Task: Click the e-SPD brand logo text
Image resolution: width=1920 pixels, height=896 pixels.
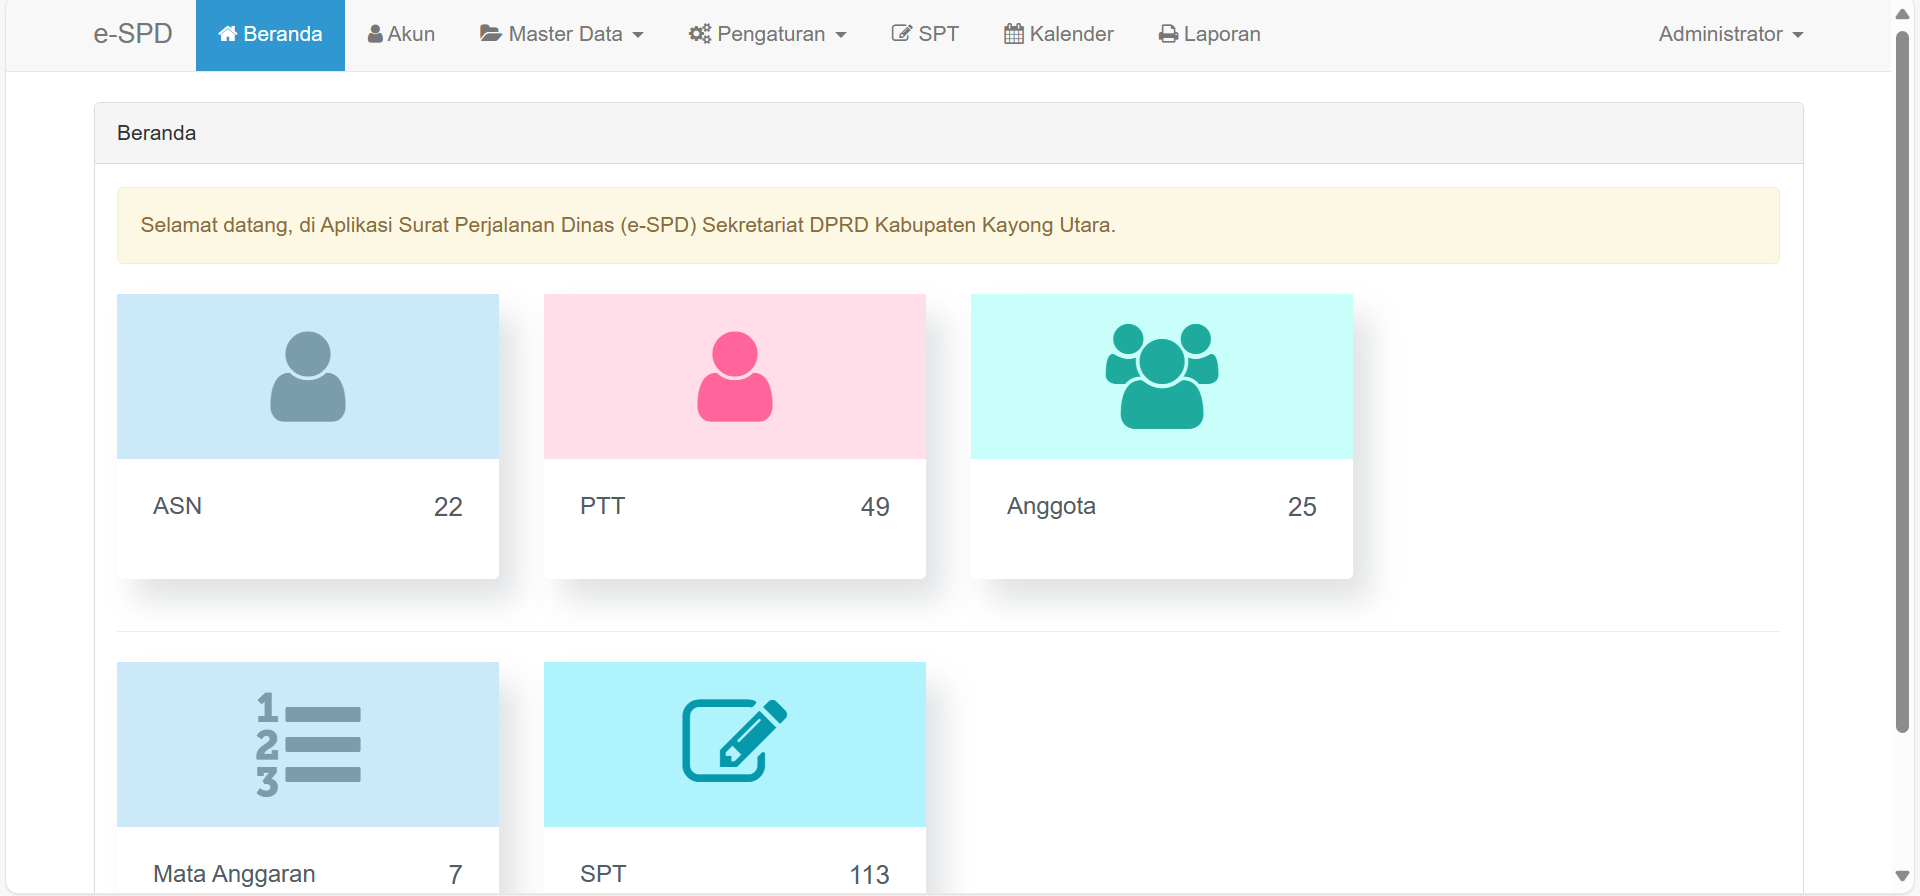Action: [x=133, y=34]
